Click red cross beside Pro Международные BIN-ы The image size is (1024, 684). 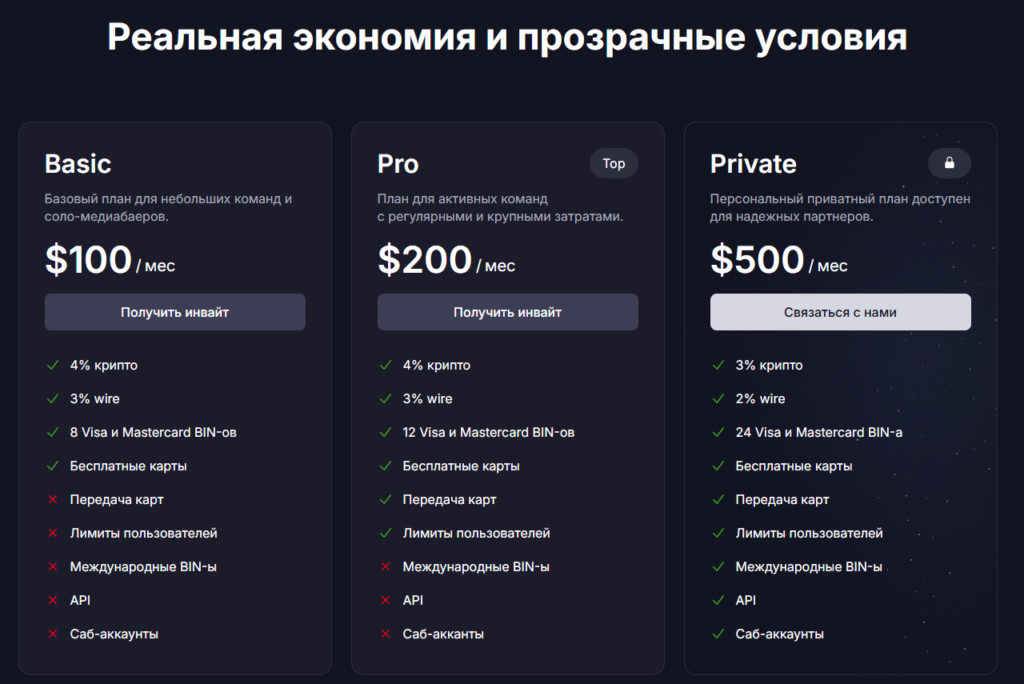[386, 567]
